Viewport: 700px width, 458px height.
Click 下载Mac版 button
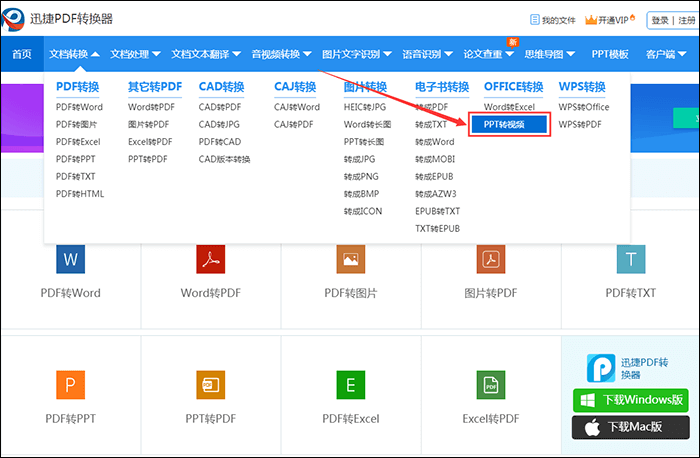[x=631, y=427]
